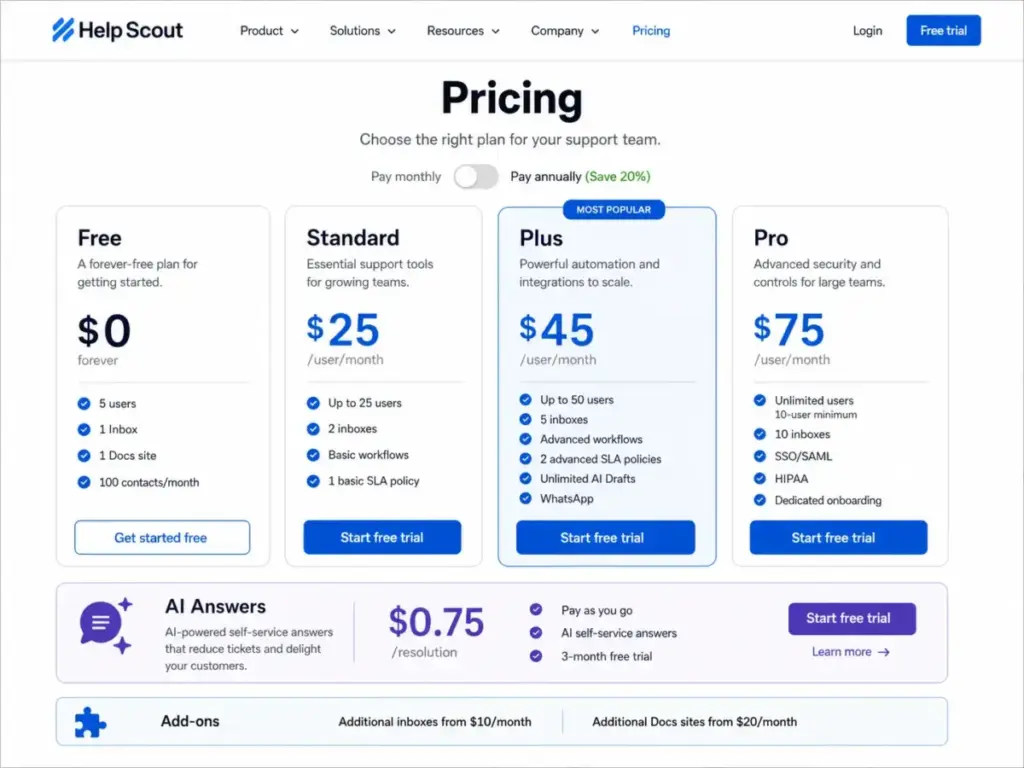Go to the Login page
This screenshot has width=1024, height=768.
pos(867,31)
